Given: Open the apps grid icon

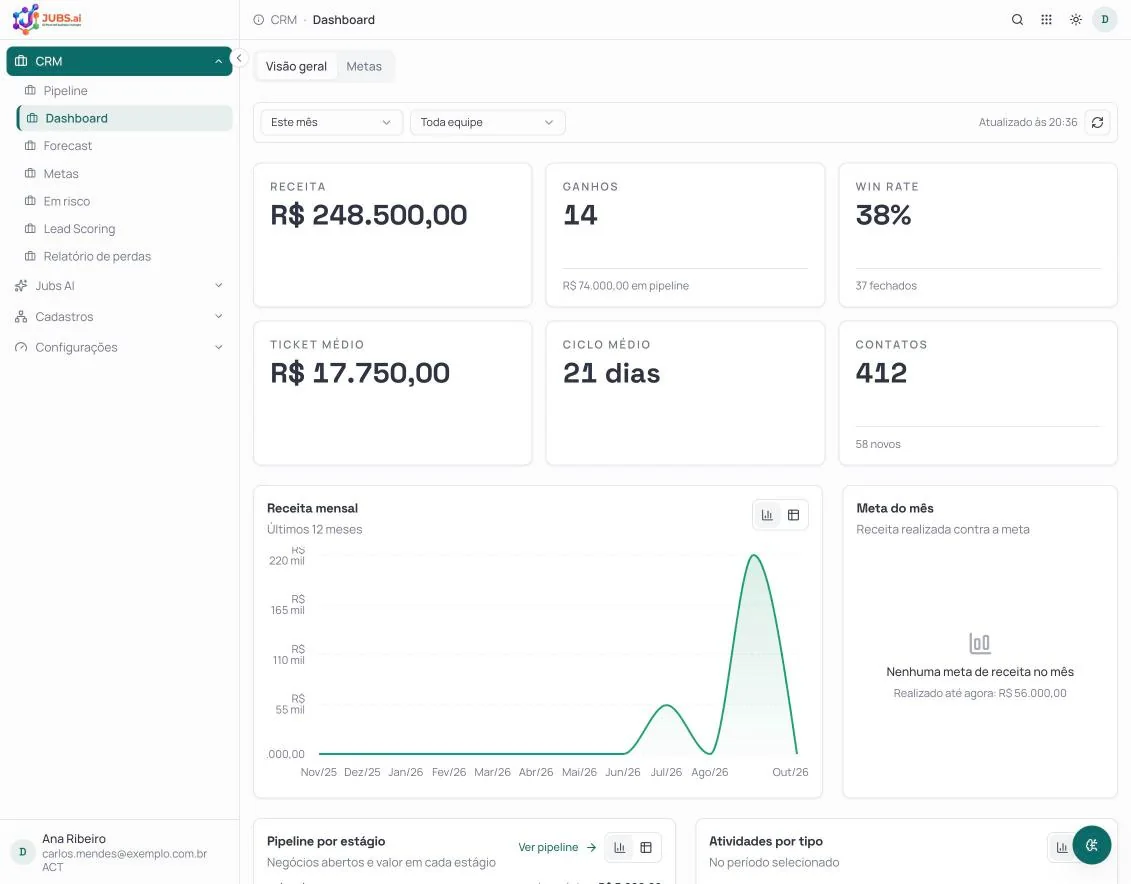Looking at the screenshot, I should 1047,19.
